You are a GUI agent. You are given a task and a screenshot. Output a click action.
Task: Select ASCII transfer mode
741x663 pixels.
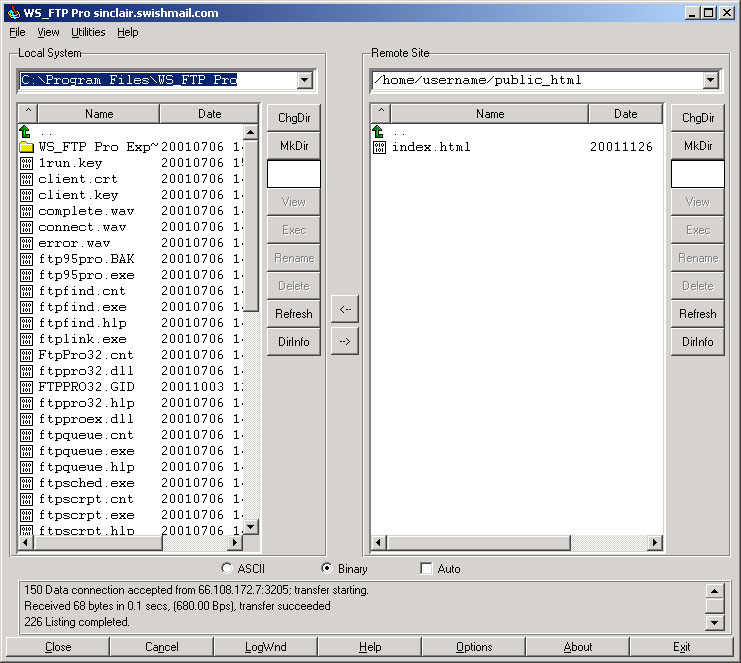pos(226,569)
